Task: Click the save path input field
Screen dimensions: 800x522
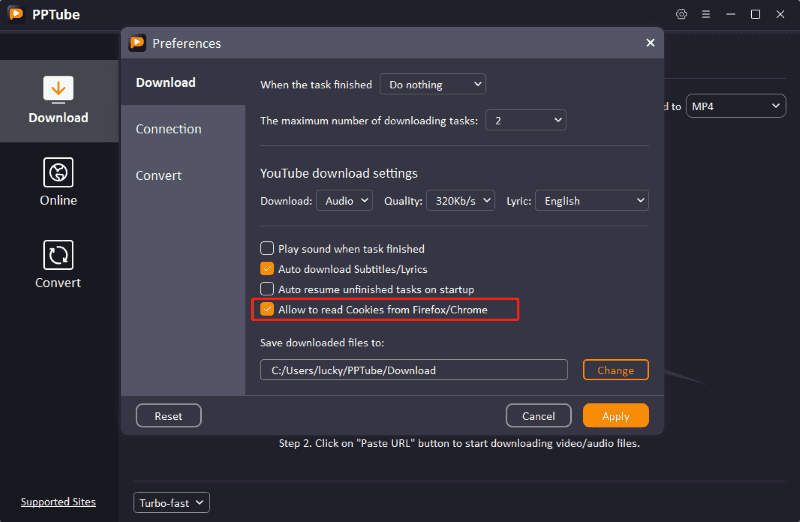Action: [x=414, y=370]
